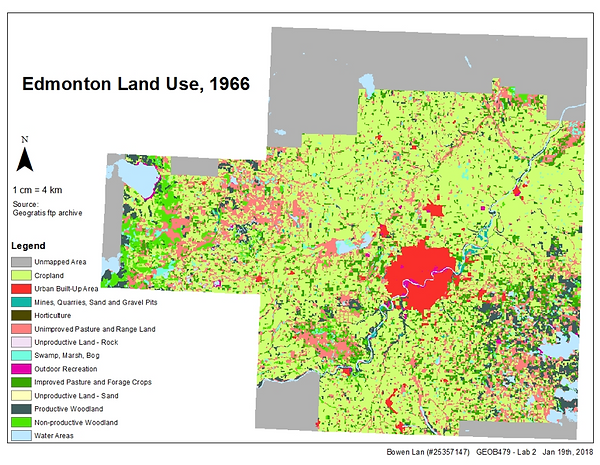The width and height of the screenshot is (600, 465).
Task: Click the large lake at map's west edge
Action: pos(137,177)
